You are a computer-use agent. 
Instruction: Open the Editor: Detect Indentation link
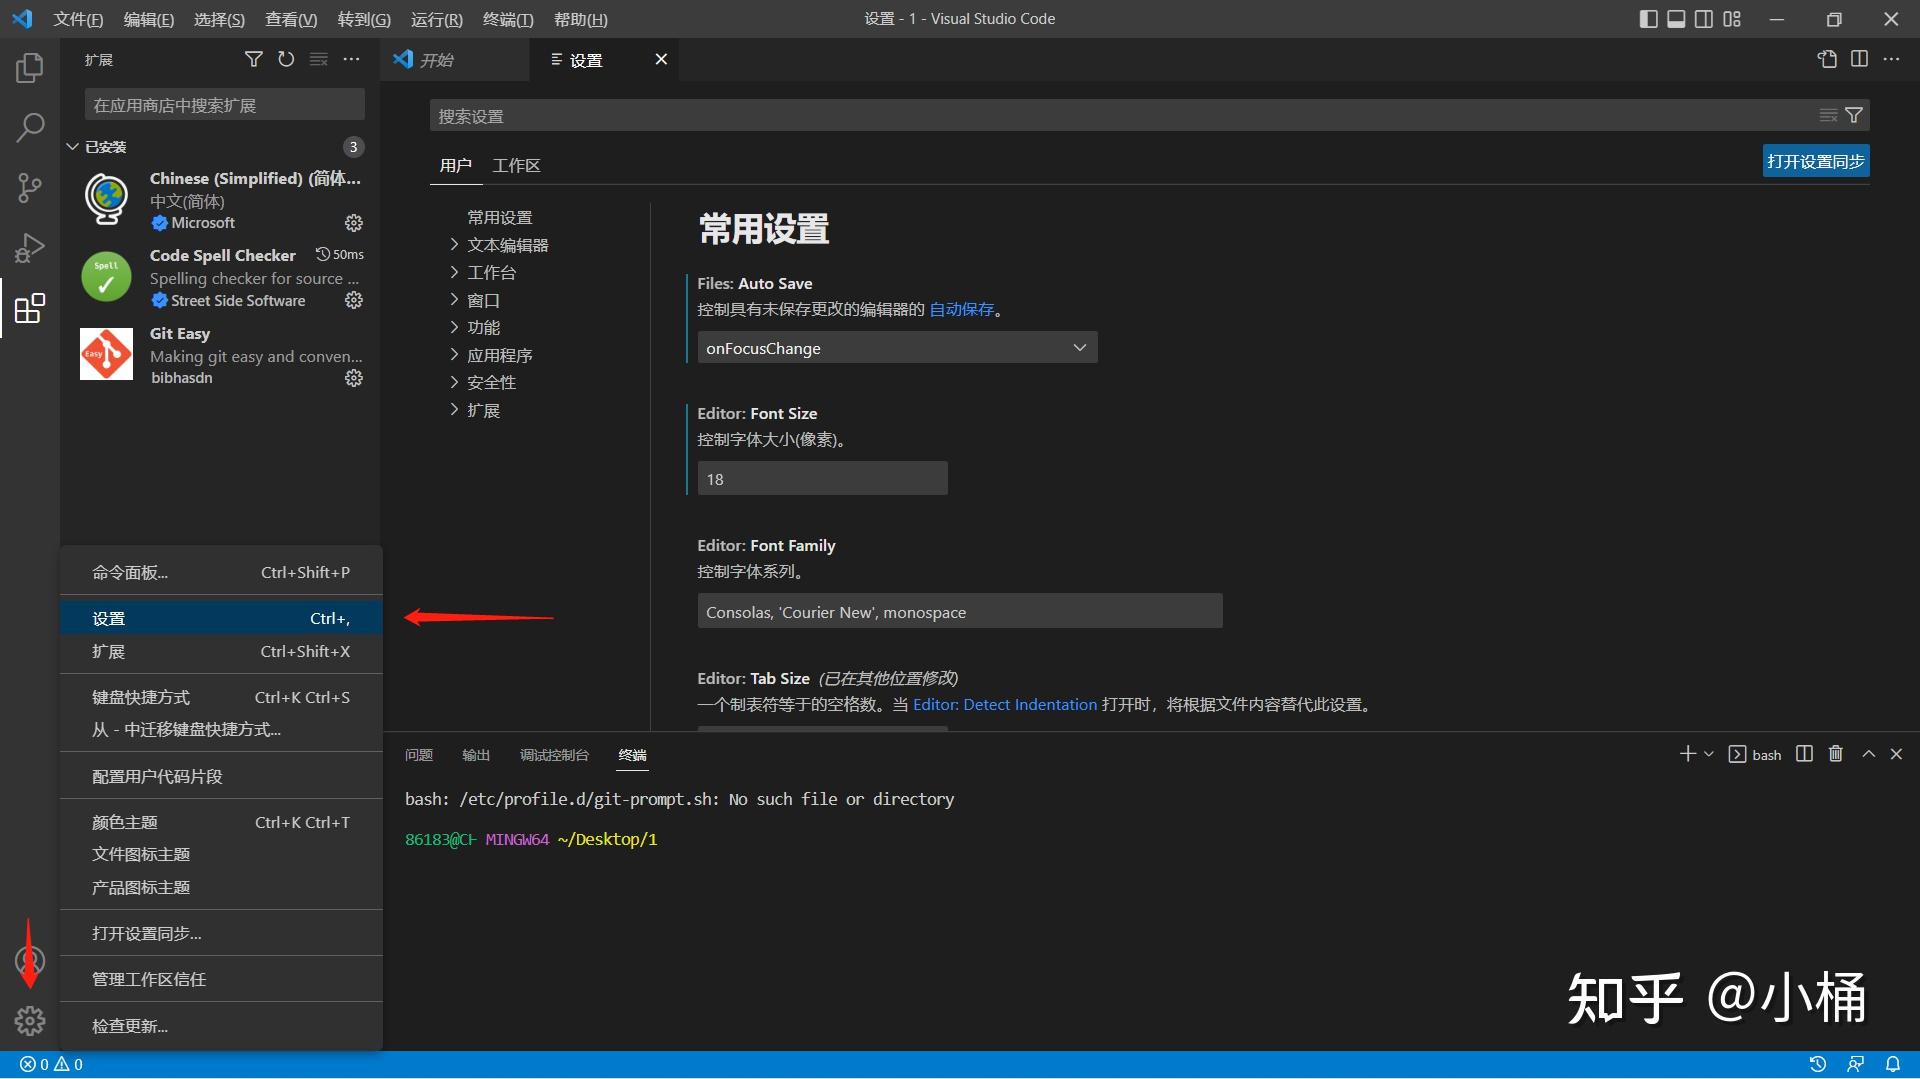[x=1005, y=704]
